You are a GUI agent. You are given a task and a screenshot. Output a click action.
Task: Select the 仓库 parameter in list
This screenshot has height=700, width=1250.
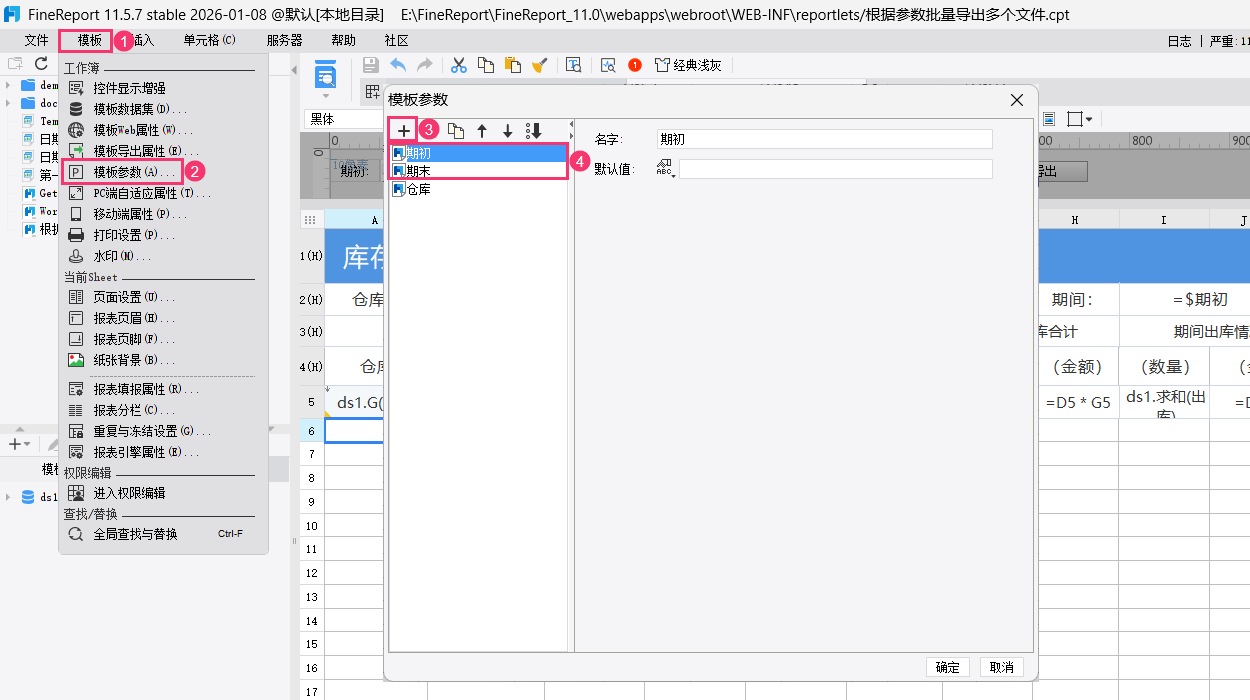[478, 189]
